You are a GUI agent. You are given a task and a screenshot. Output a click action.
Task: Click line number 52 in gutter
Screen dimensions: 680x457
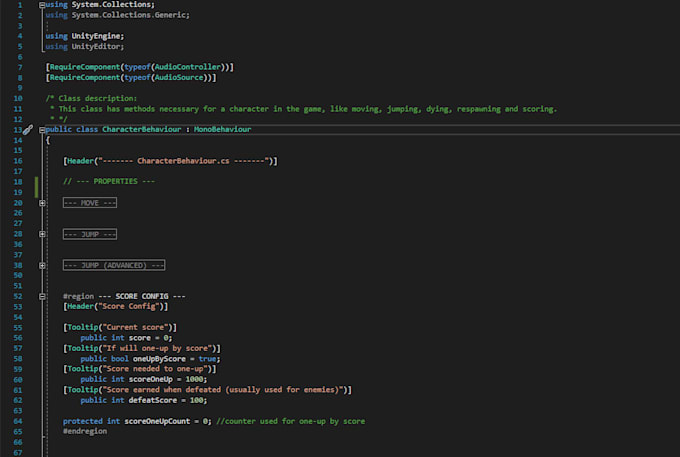pyautogui.click(x=17, y=296)
